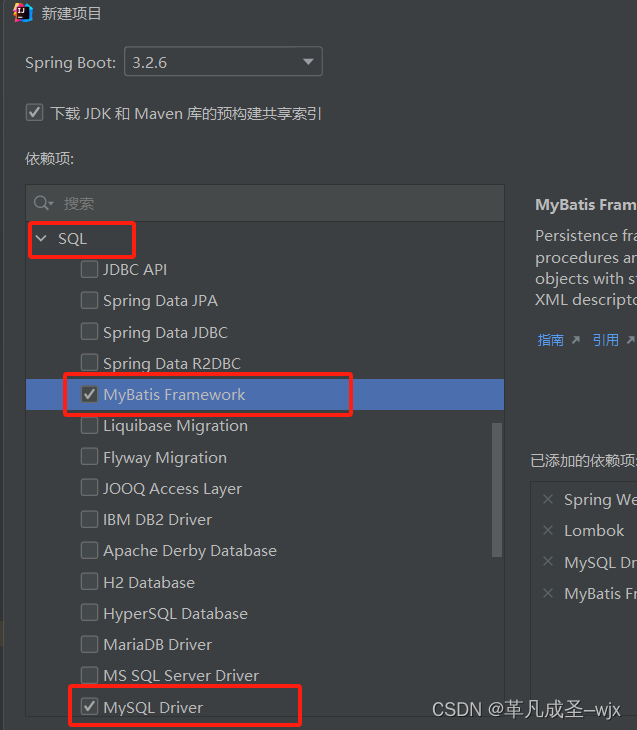Viewport: 637px width, 730px height.
Task: Open the Spring Boot version dropdown
Action: 223,61
